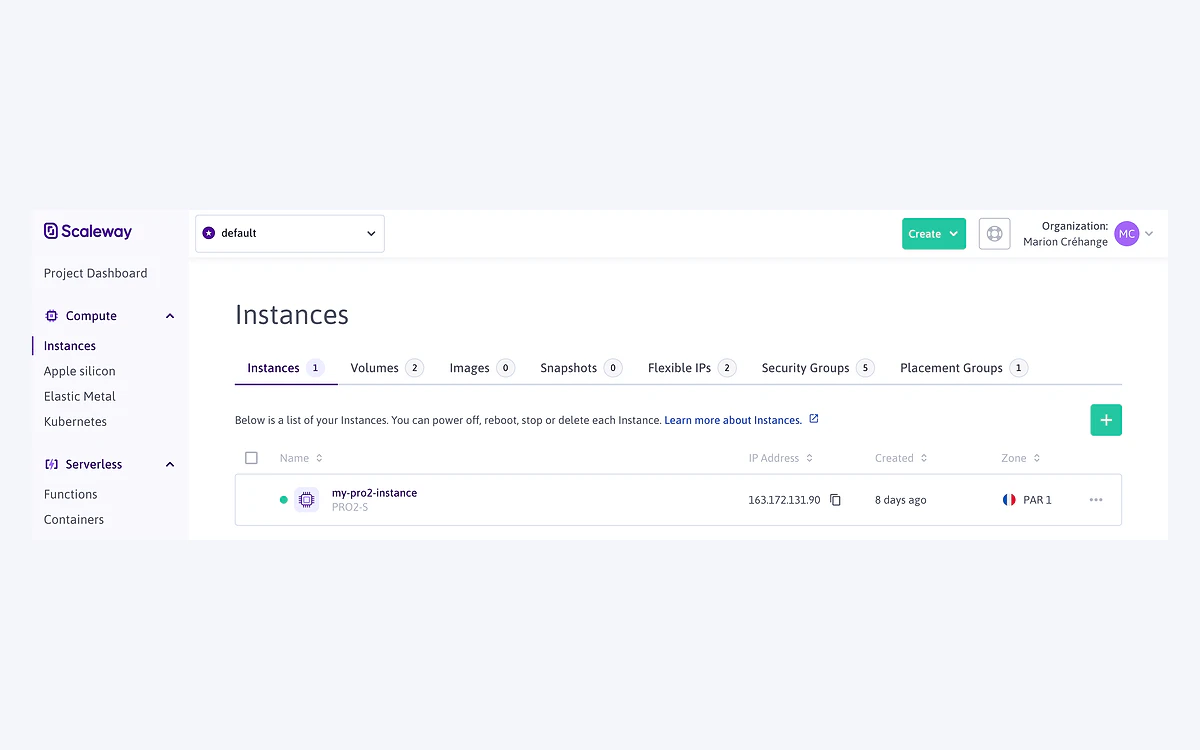Switch to the Snapshots tab

581,368
